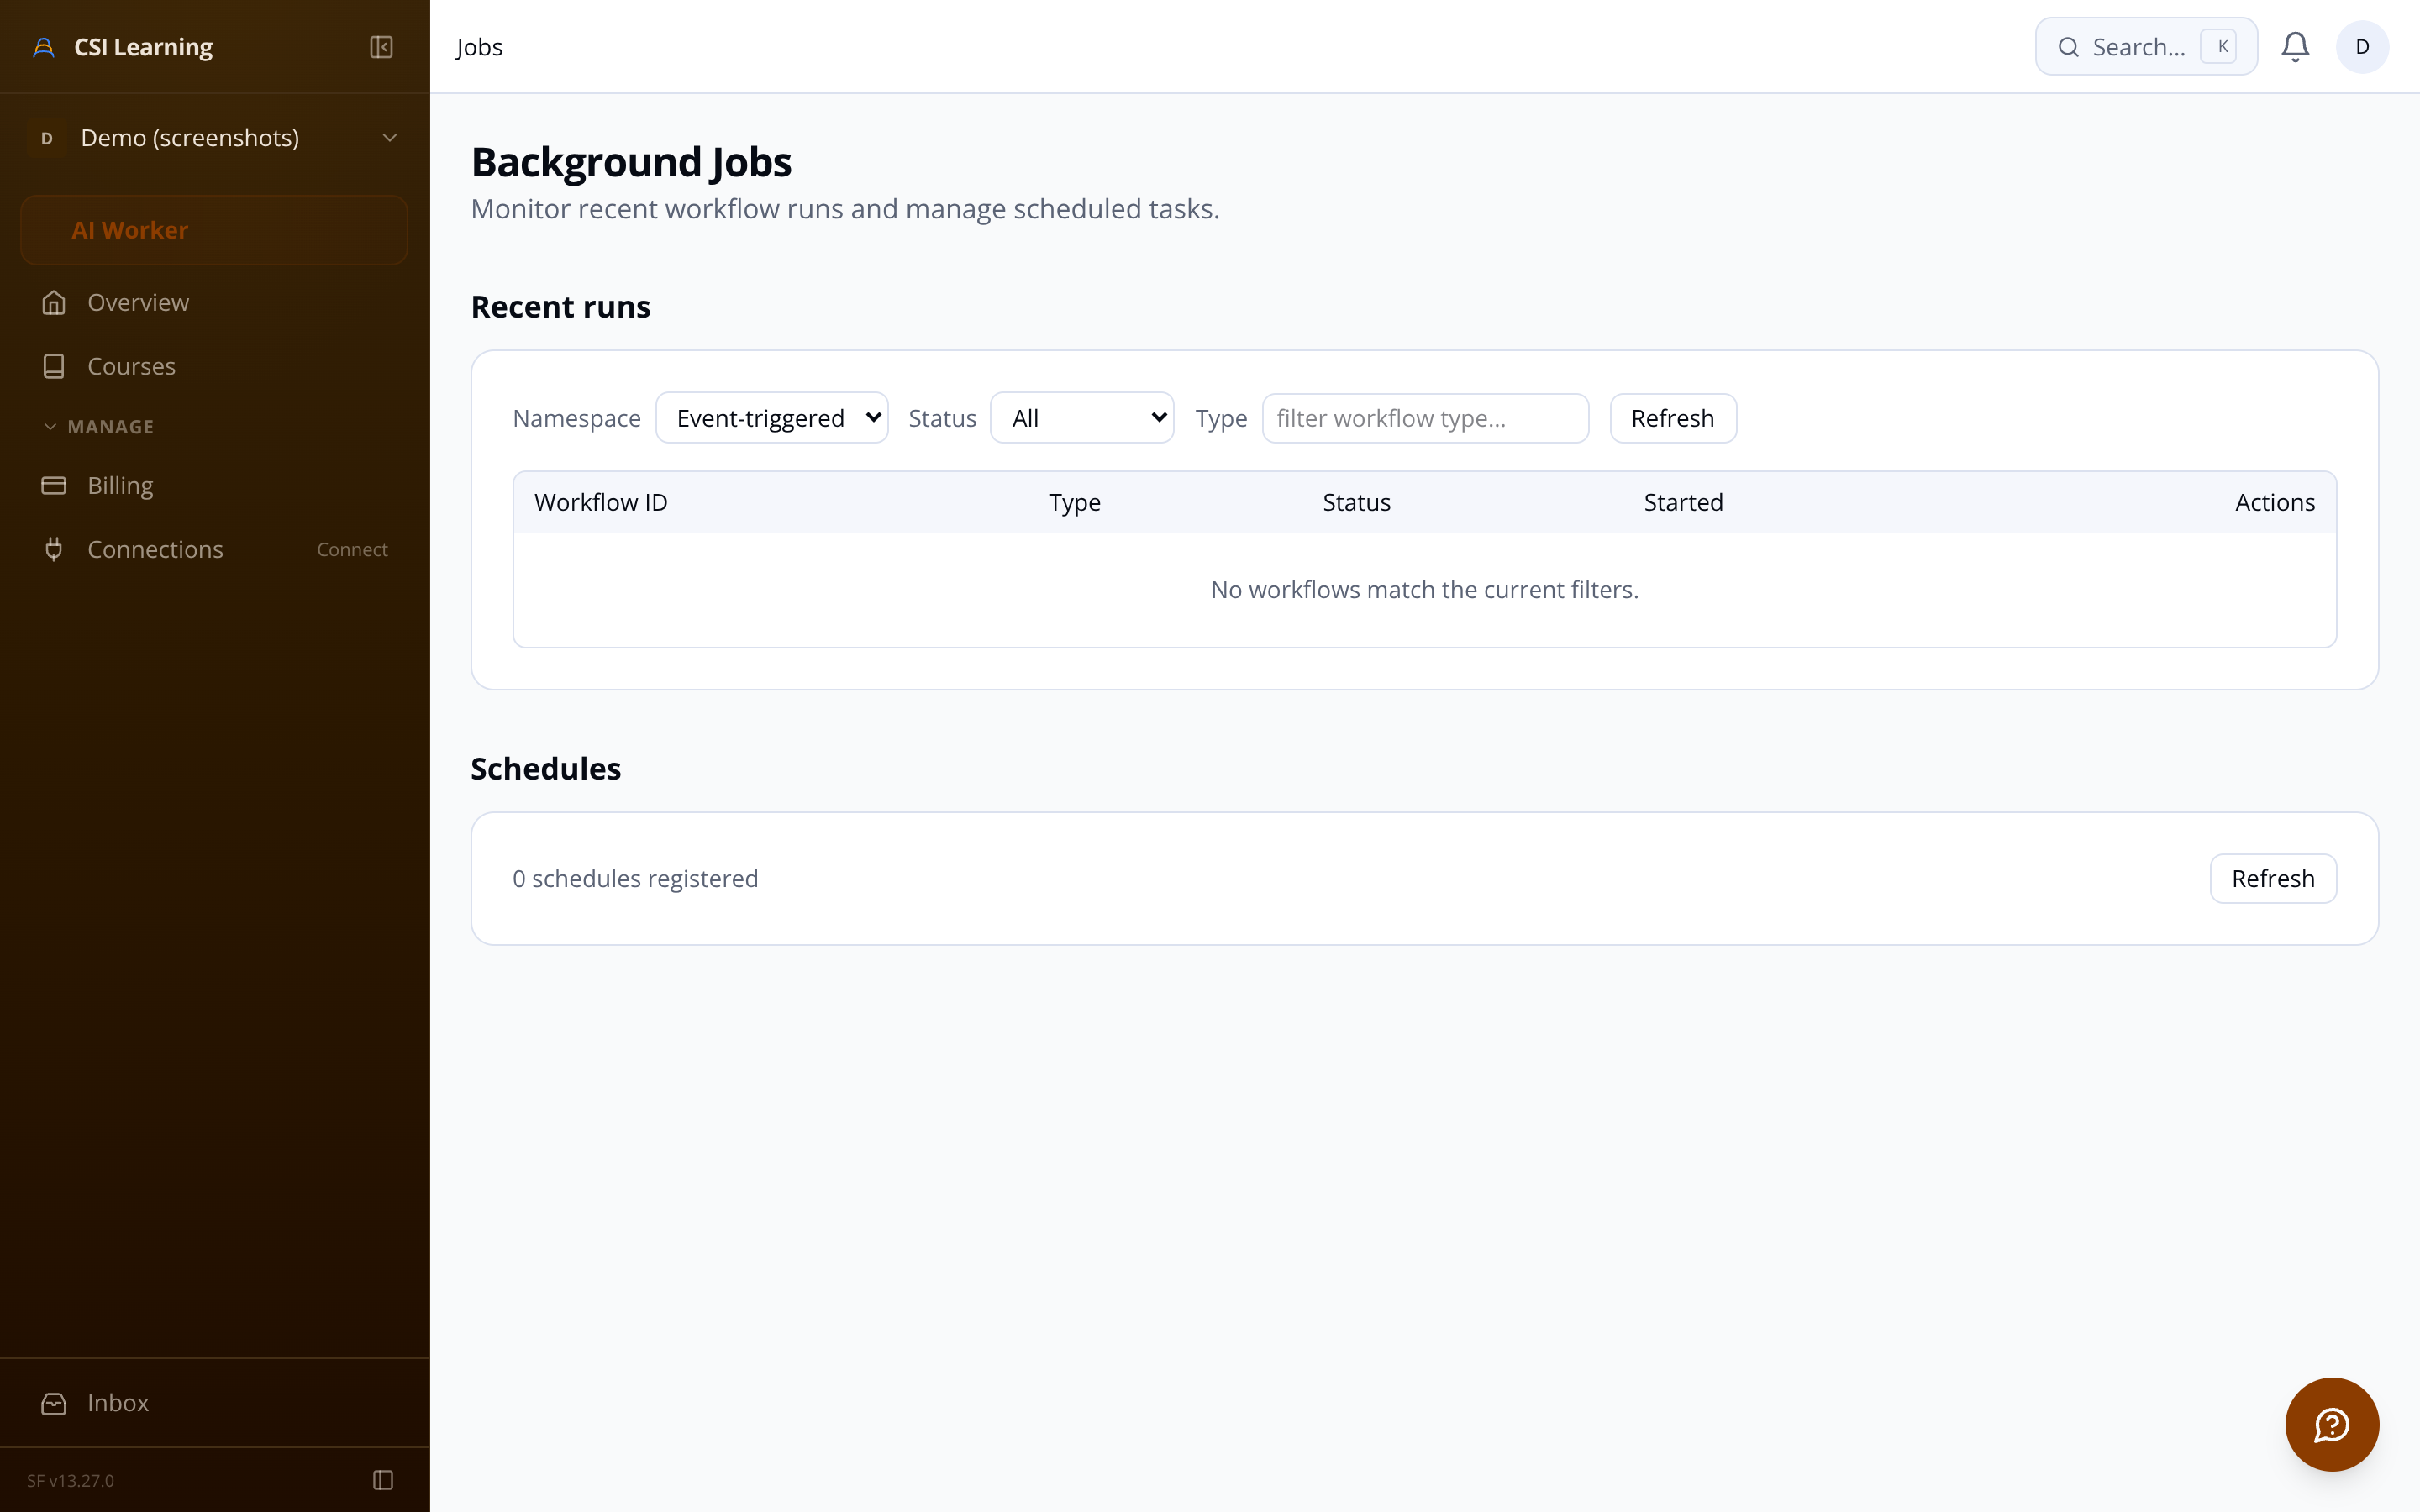Image resolution: width=2420 pixels, height=1512 pixels.
Task: Click the Courses book icon
Action: click(x=54, y=366)
